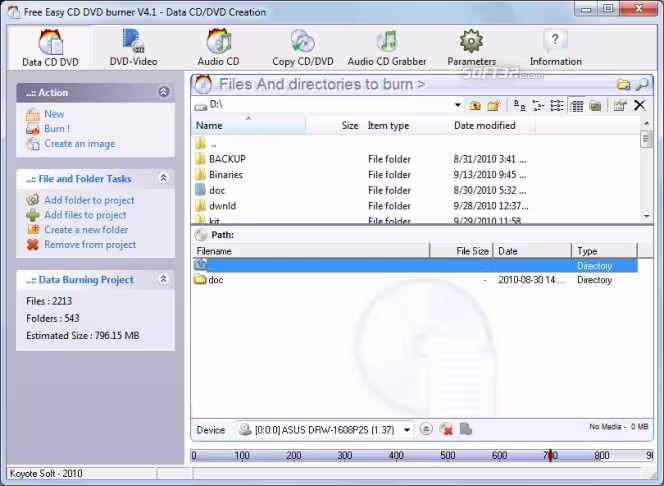Click Add files to project
This screenshot has width=664, height=486.
(x=85, y=215)
